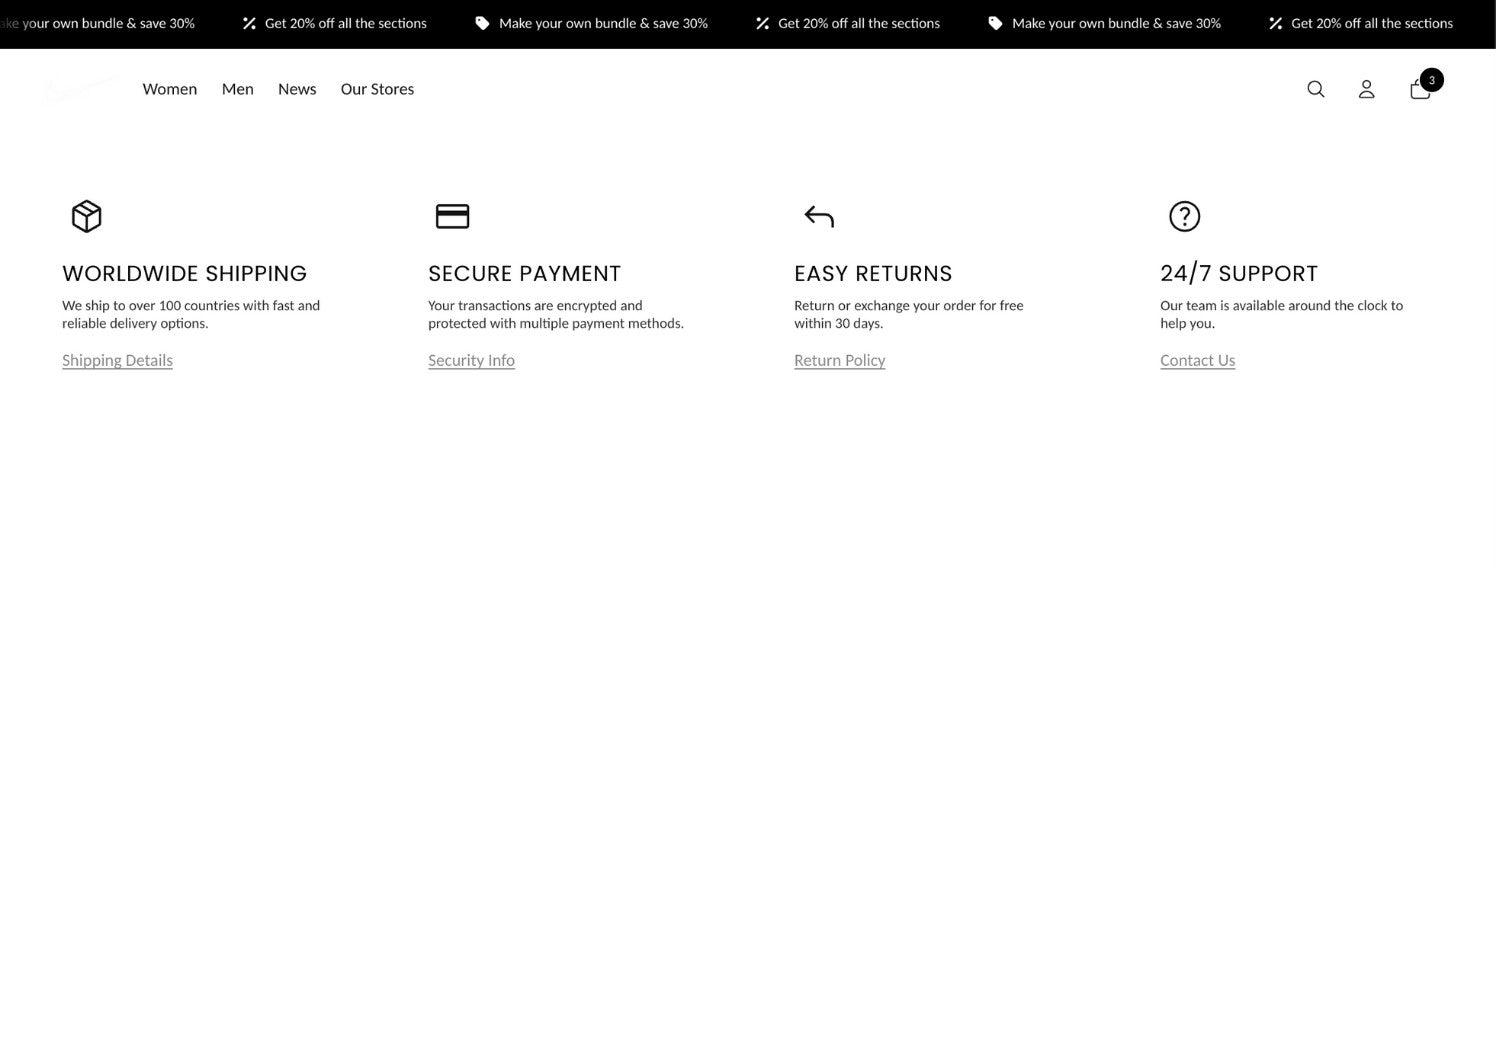
Task: Open the Women menu
Action: (x=169, y=89)
